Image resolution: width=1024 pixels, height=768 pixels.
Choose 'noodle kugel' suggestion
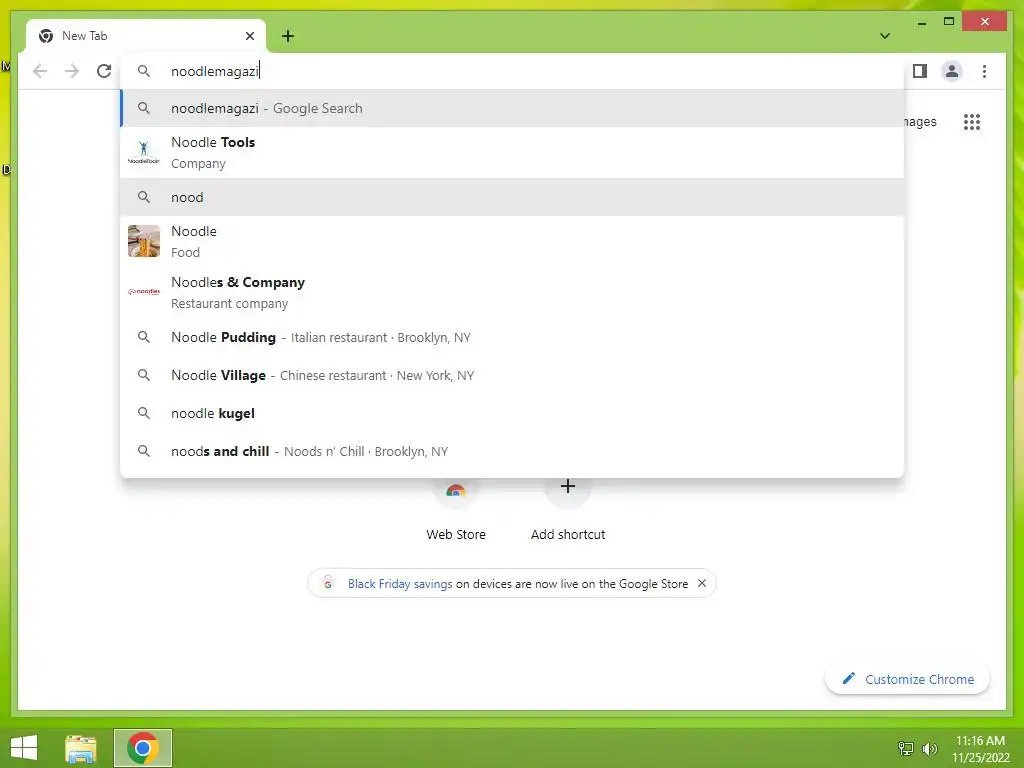[512, 413]
